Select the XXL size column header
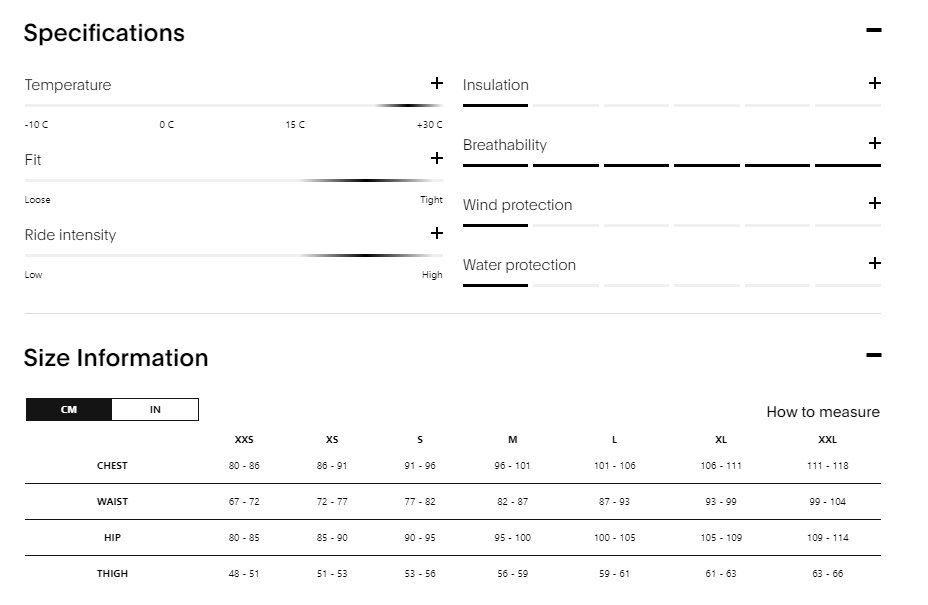The image size is (928, 605). click(x=827, y=440)
